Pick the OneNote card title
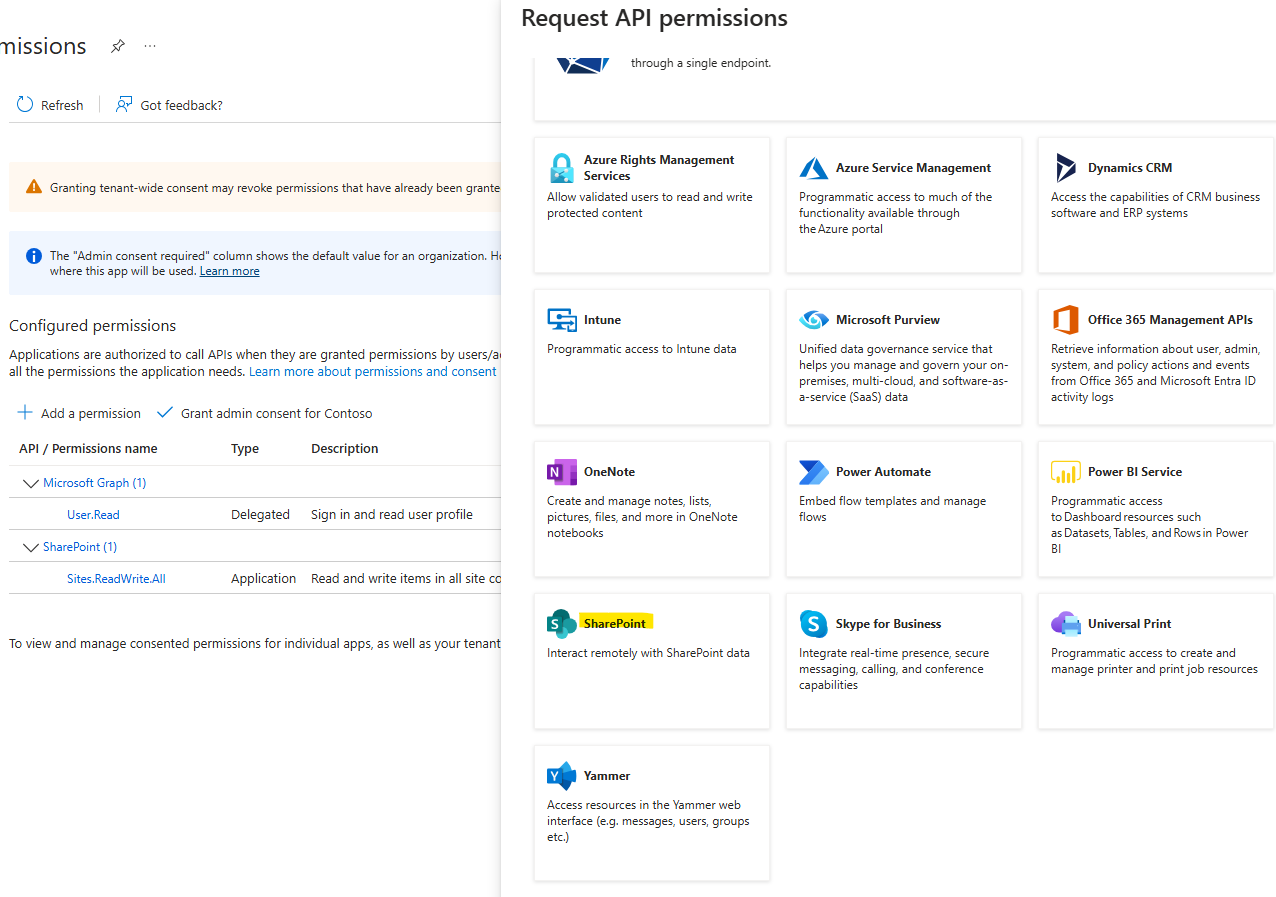This screenshot has height=897, width=1276. (x=609, y=472)
